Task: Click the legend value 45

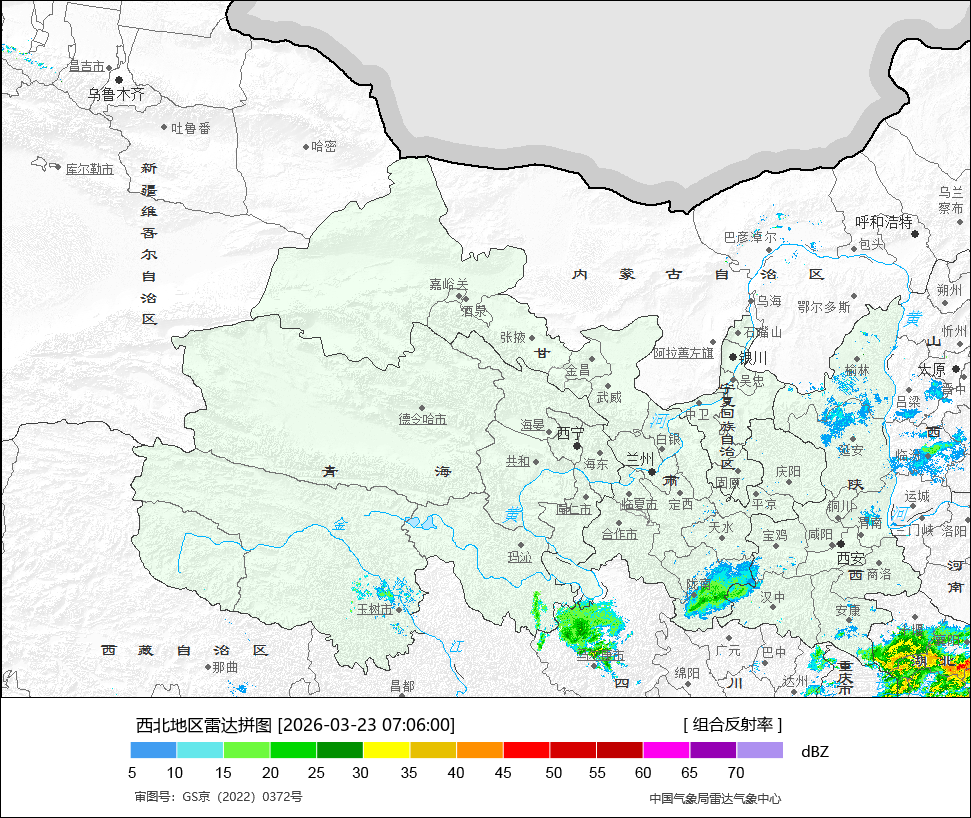Action: pyautogui.click(x=503, y=773)
